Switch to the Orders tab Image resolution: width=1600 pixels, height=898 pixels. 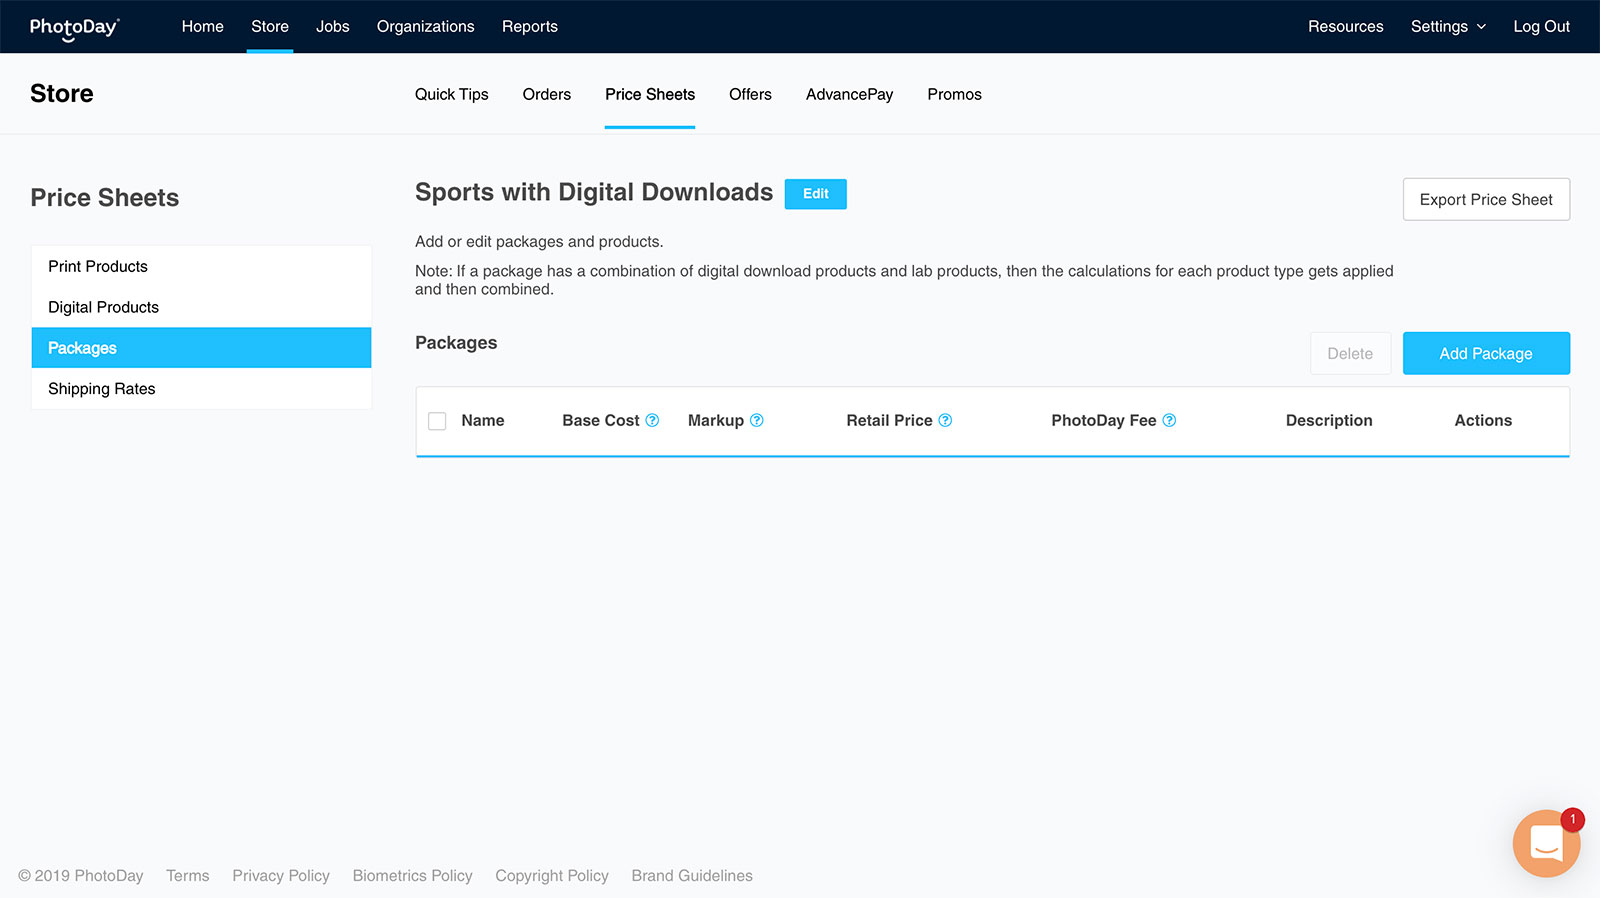point(547,95)
